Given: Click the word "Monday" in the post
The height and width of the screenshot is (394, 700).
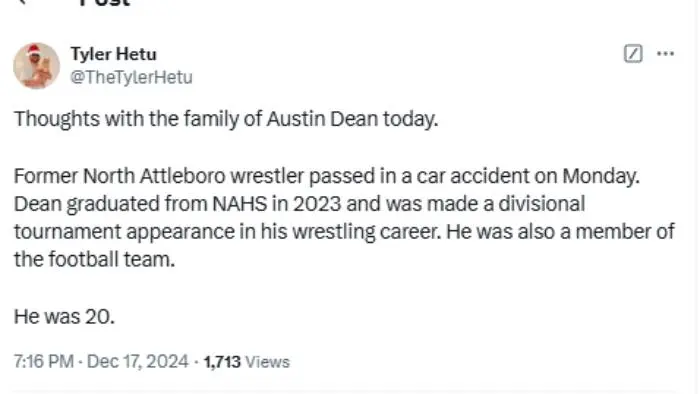Looking at the screenshot, I should 599,177.
